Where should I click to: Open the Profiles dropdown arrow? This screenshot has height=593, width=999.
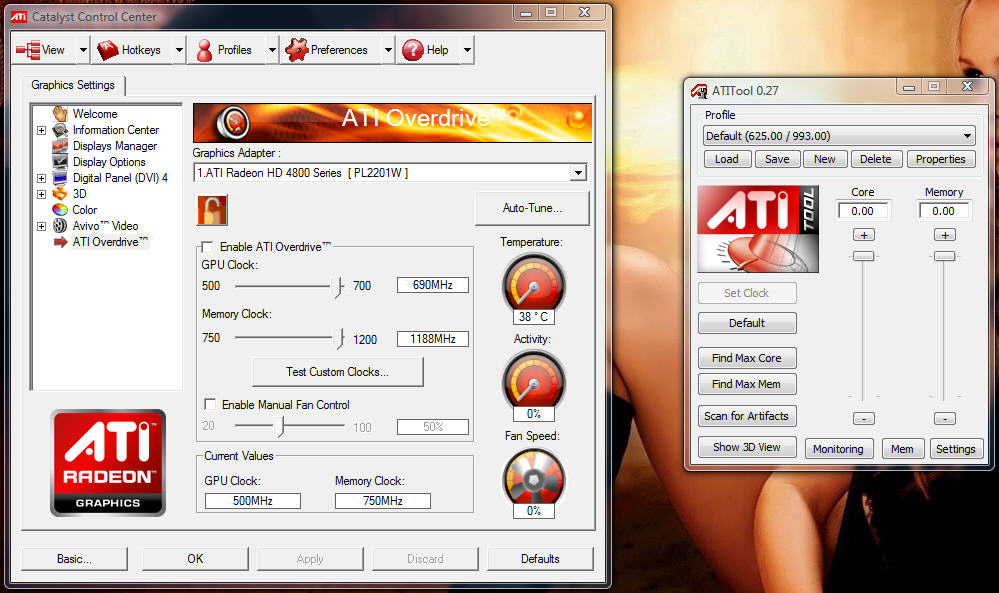pyautogui.click(x=272, y=50)
